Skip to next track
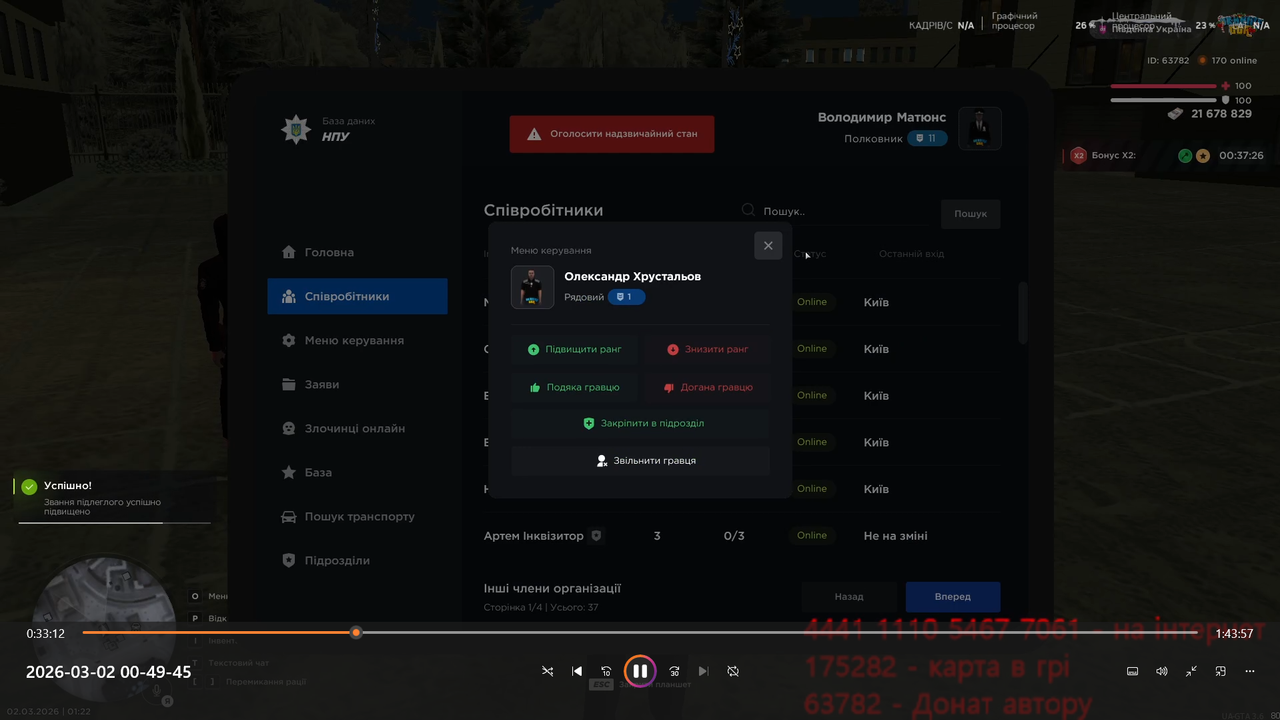This screenshot has height=720, width=1280. (703, 671)
